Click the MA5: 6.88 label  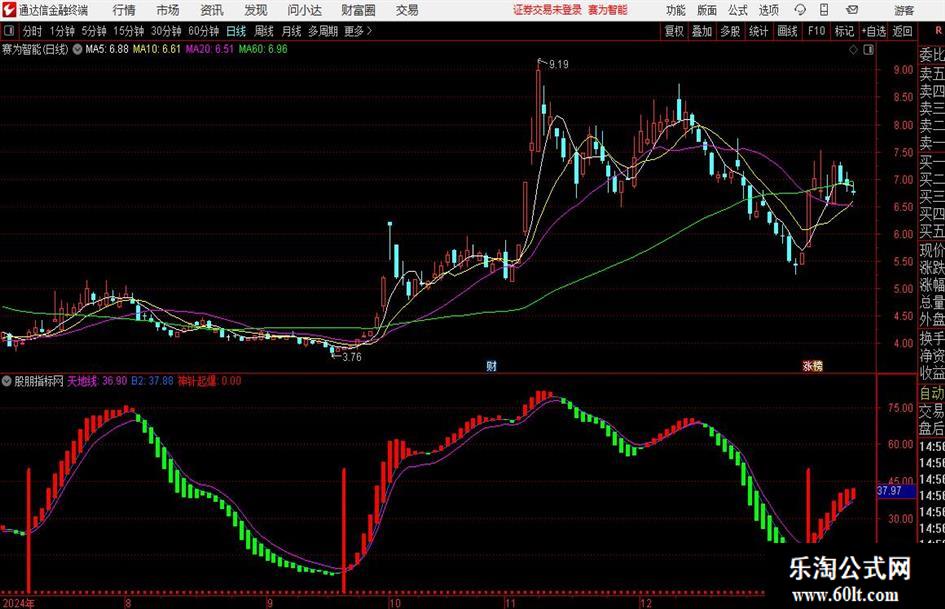point(107,49)
